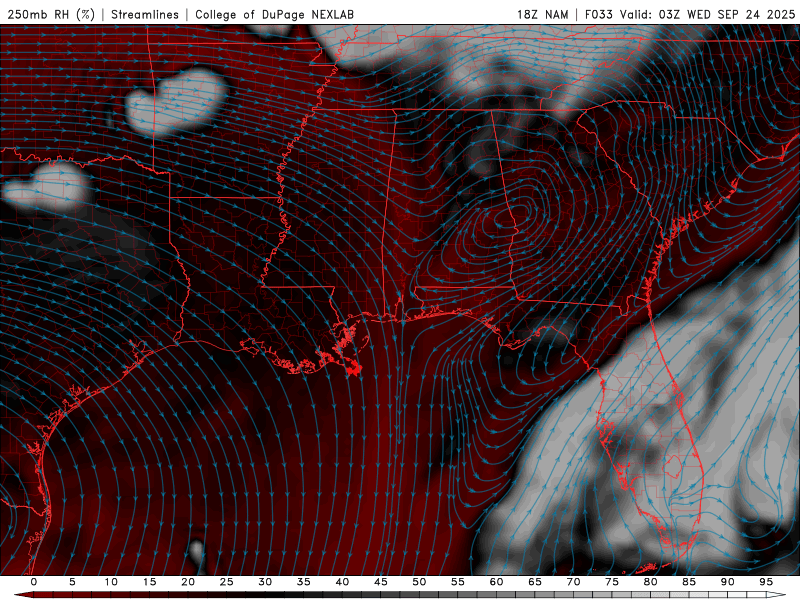Viewport: 800px width, 600px height.
Task: Click the '90' tick label on color bar
Action: pos(728,582)
